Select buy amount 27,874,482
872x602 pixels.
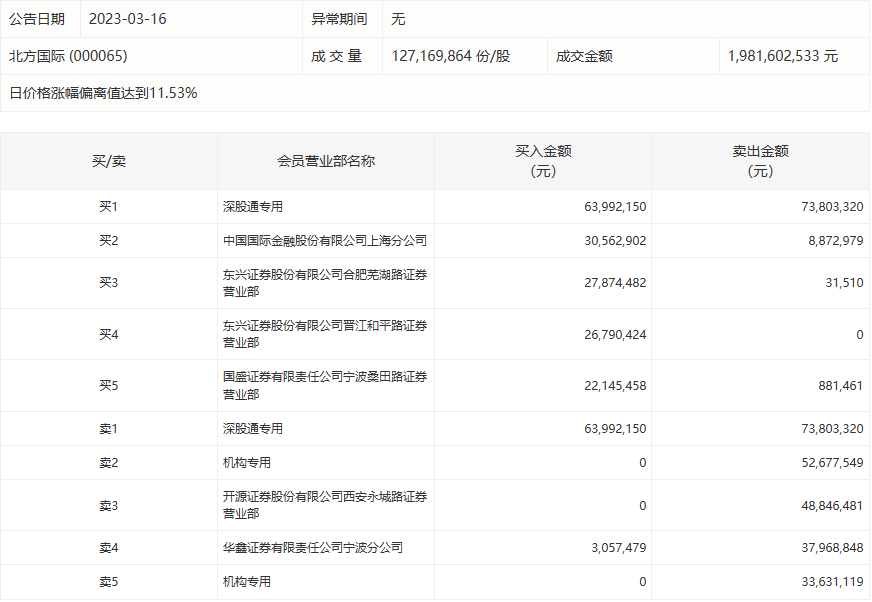[615, 283]
